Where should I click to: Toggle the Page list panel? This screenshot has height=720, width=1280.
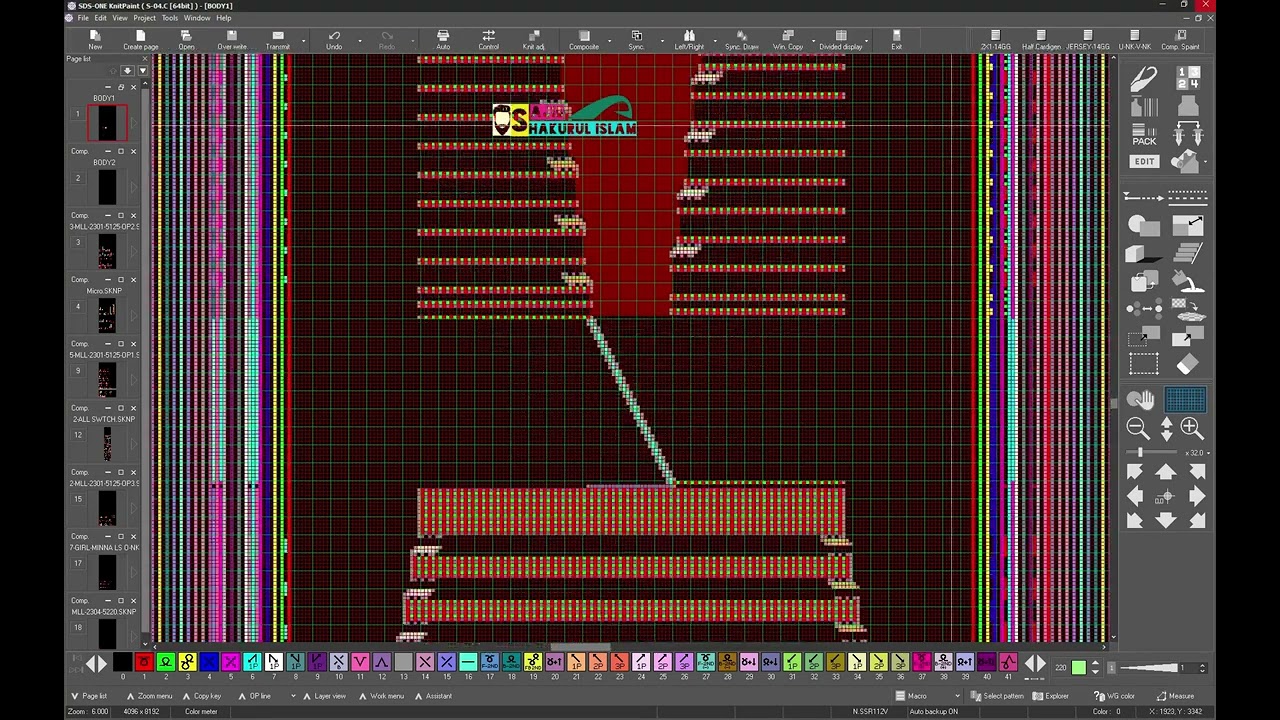89,696
